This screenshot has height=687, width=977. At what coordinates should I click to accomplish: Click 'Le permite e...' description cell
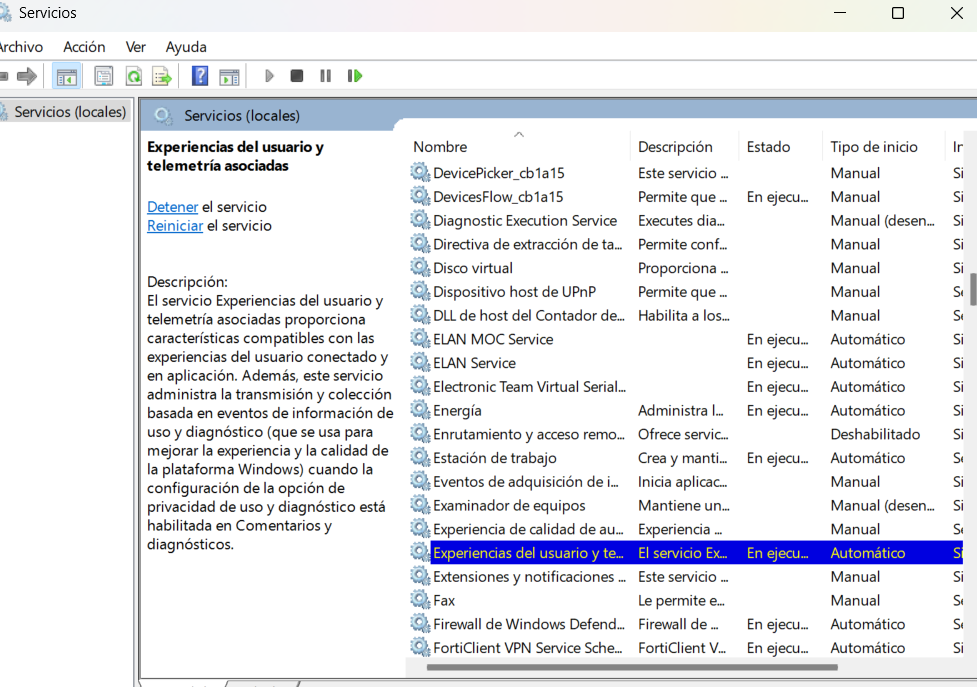(681, 600)
